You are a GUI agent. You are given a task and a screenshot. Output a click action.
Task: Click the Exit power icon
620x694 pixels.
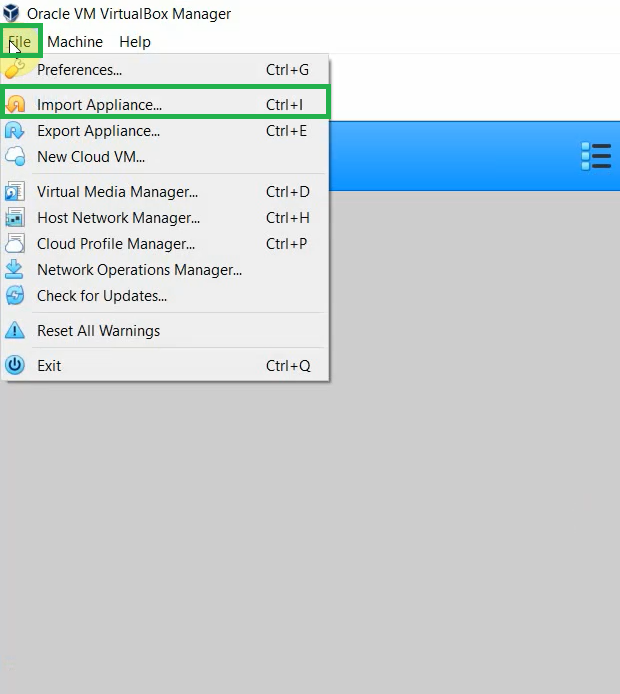click(15, 366)
